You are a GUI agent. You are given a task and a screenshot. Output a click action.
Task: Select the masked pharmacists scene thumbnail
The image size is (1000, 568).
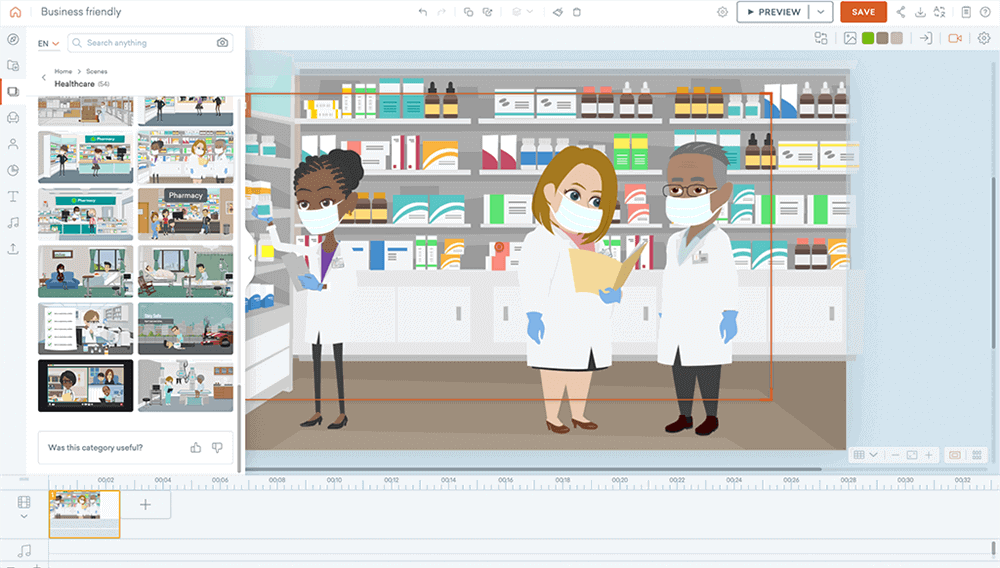pos(186,157)
